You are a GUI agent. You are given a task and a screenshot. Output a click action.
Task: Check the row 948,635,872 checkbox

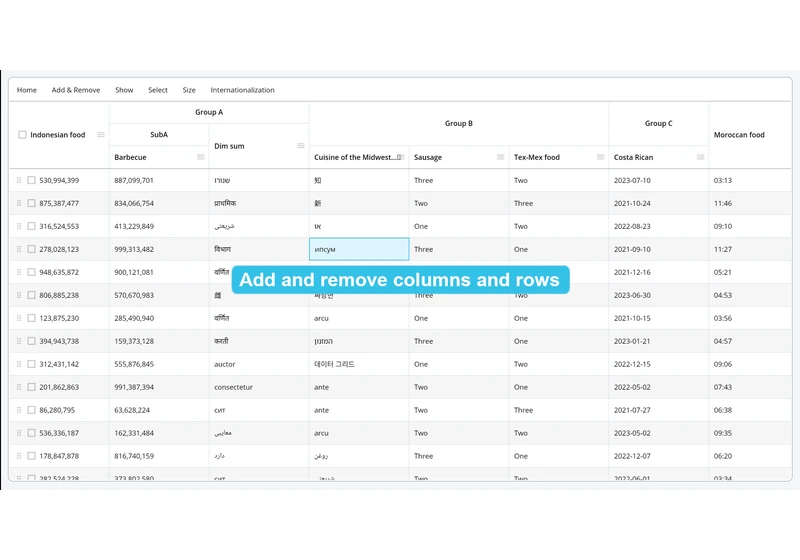[32, 272]
